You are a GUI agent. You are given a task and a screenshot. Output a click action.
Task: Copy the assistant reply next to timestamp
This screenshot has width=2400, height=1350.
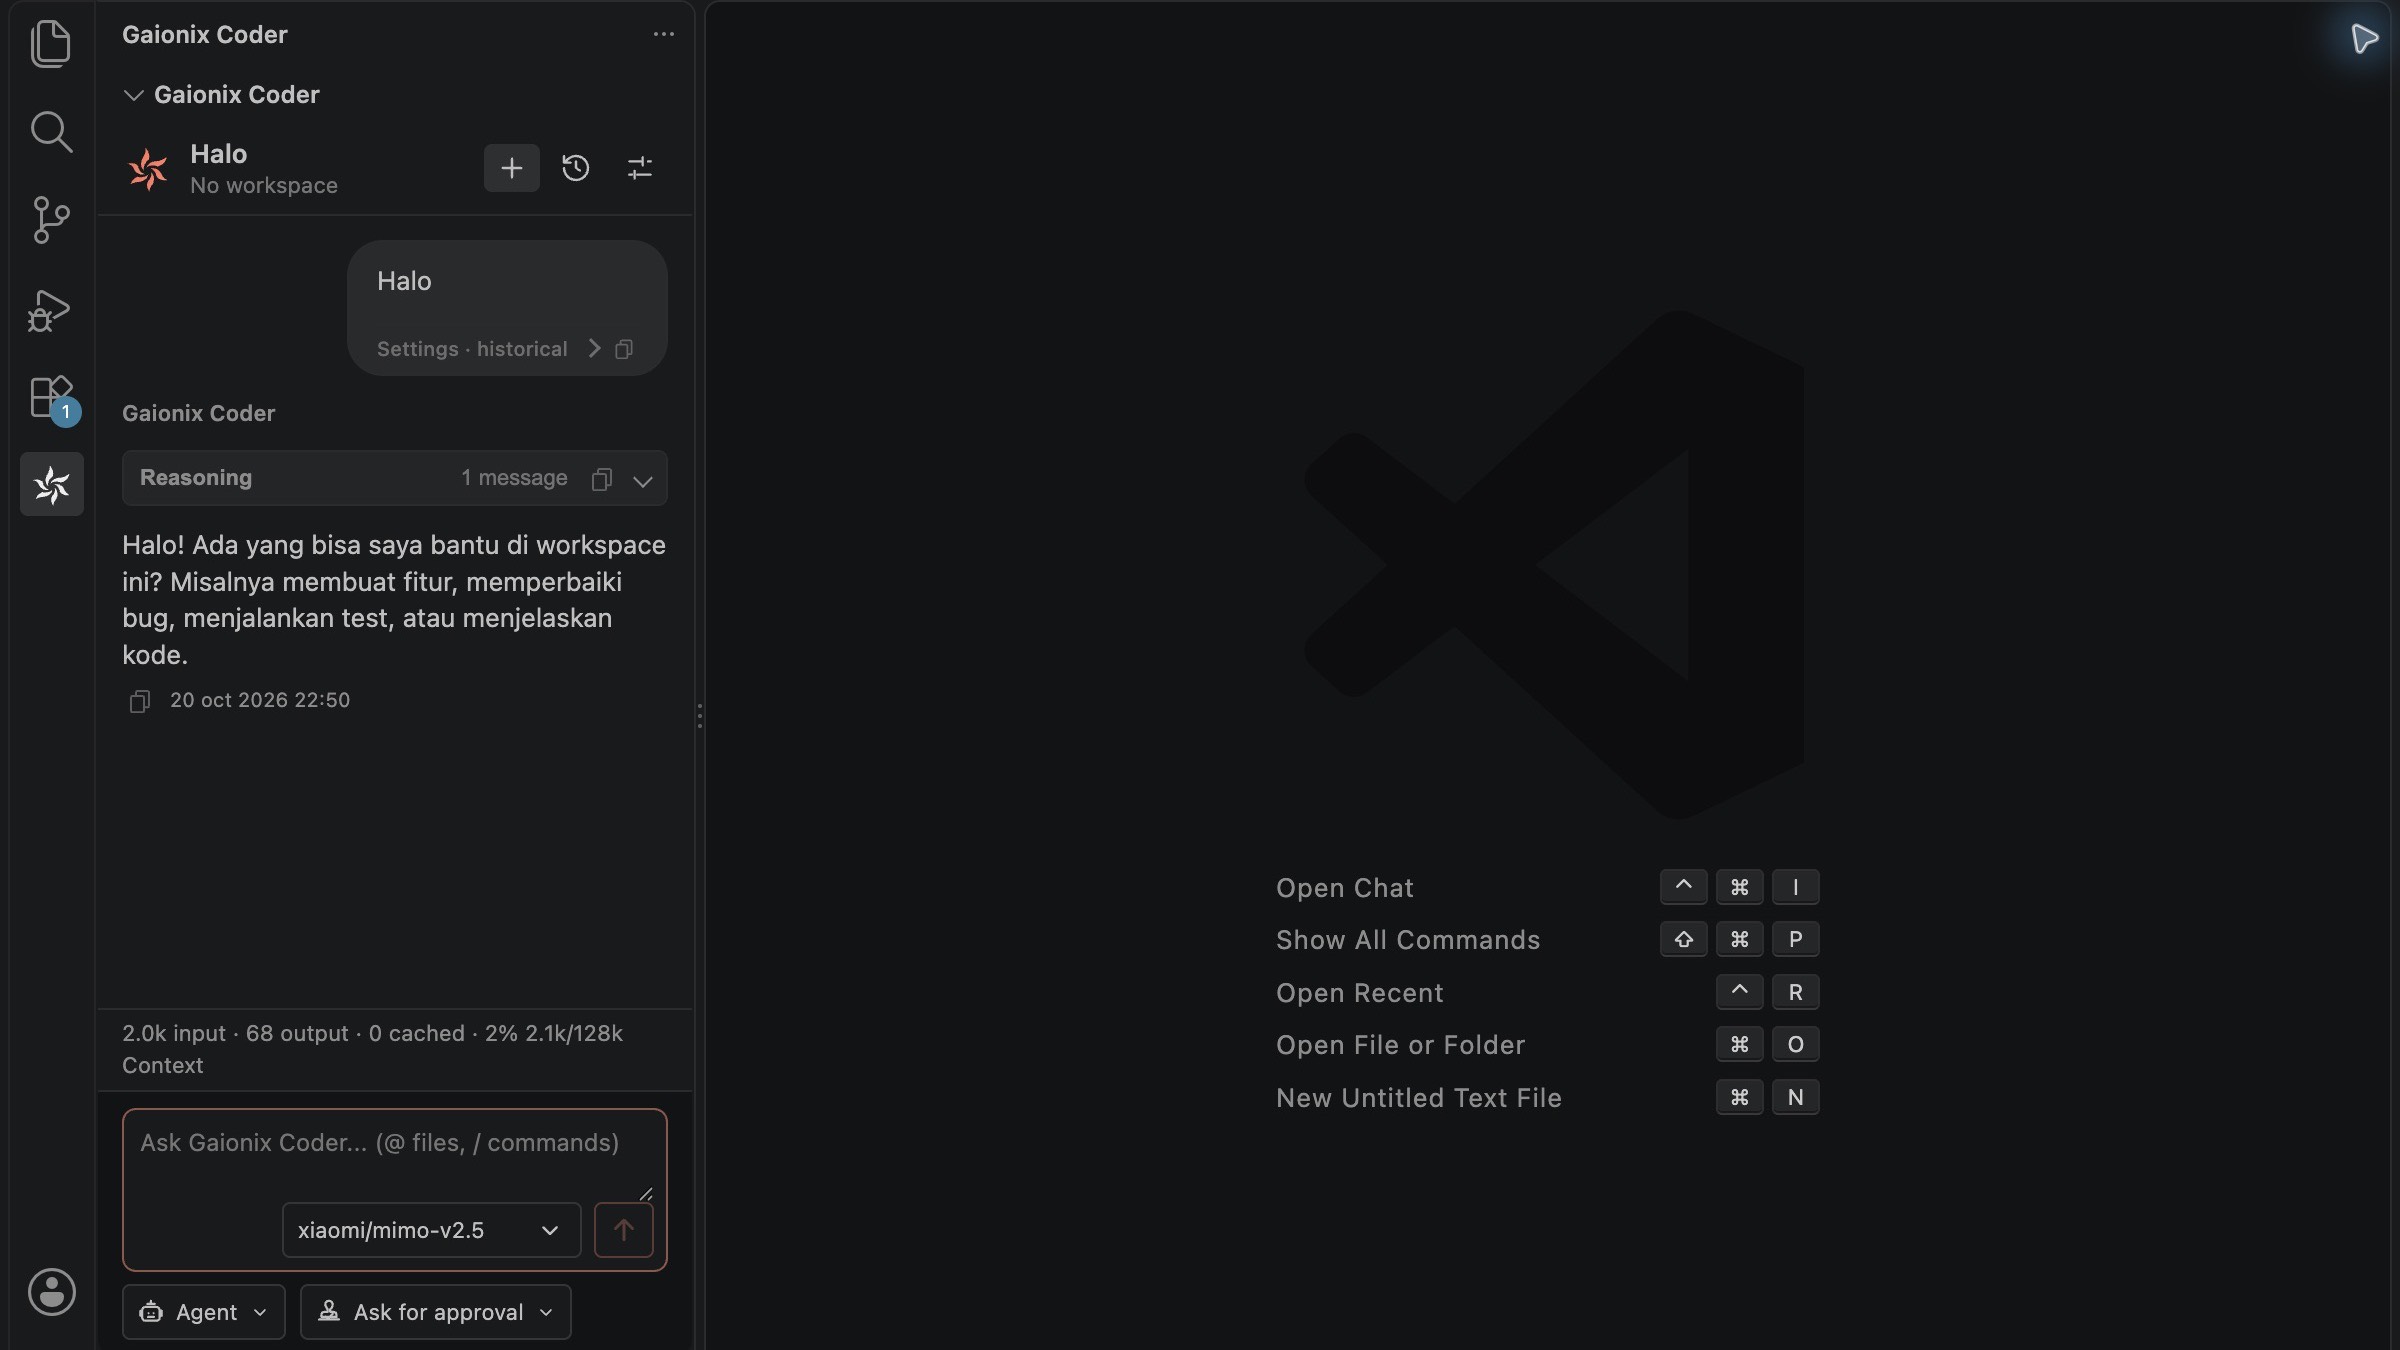[x=140, y=701]
